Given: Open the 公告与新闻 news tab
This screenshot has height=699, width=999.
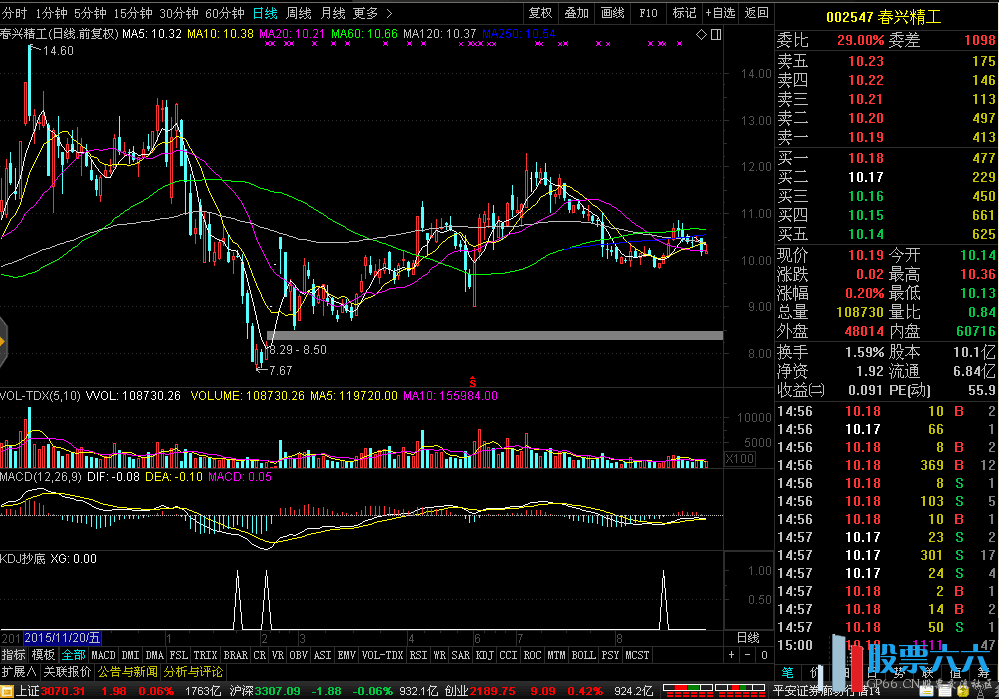Looking at the screenshot, I should (x=127, y=672).
